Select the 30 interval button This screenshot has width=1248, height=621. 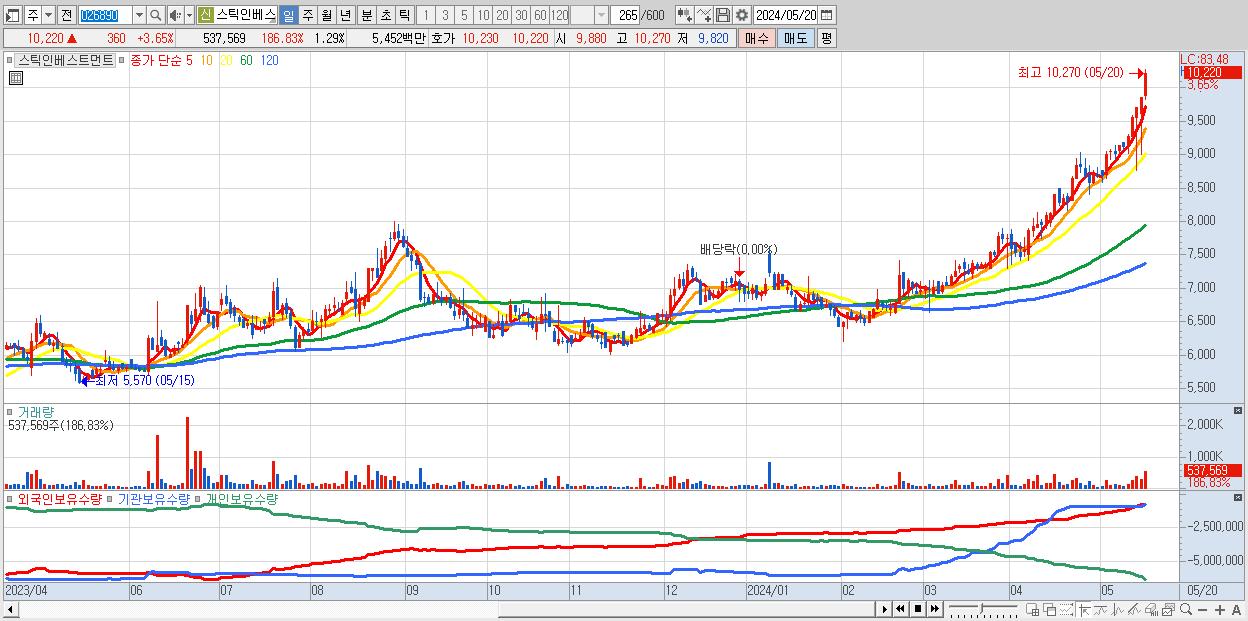click(x=521, y=15)
